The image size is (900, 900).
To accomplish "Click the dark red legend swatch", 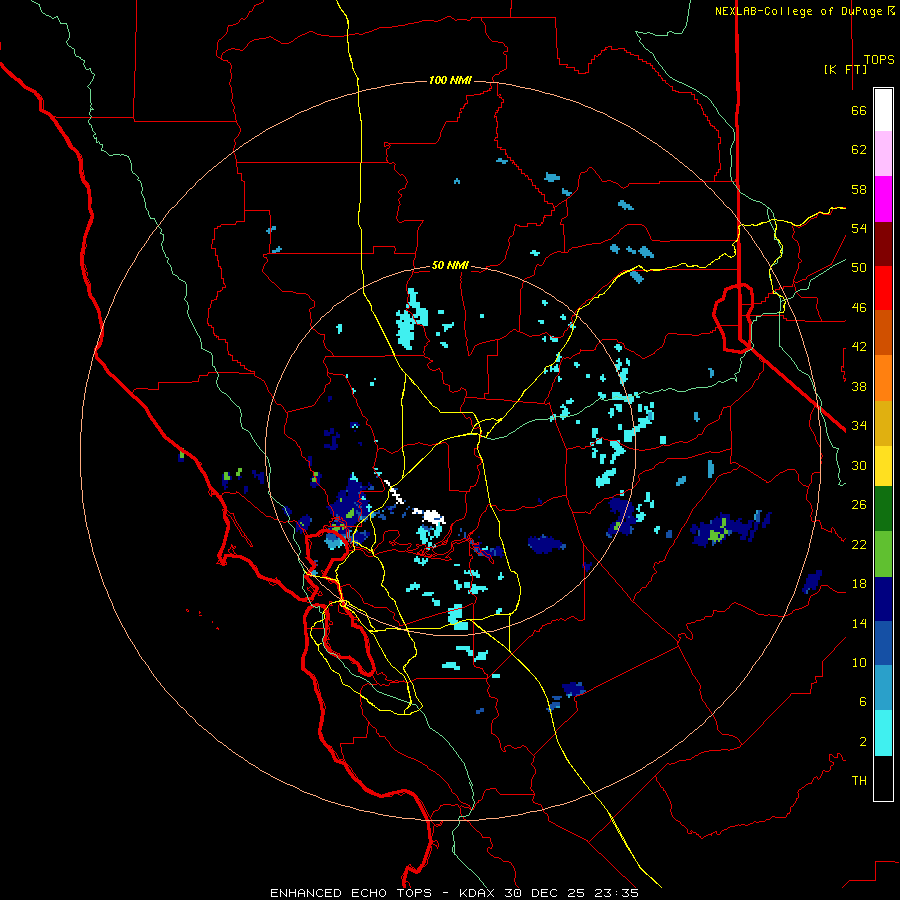I will 883,243.
